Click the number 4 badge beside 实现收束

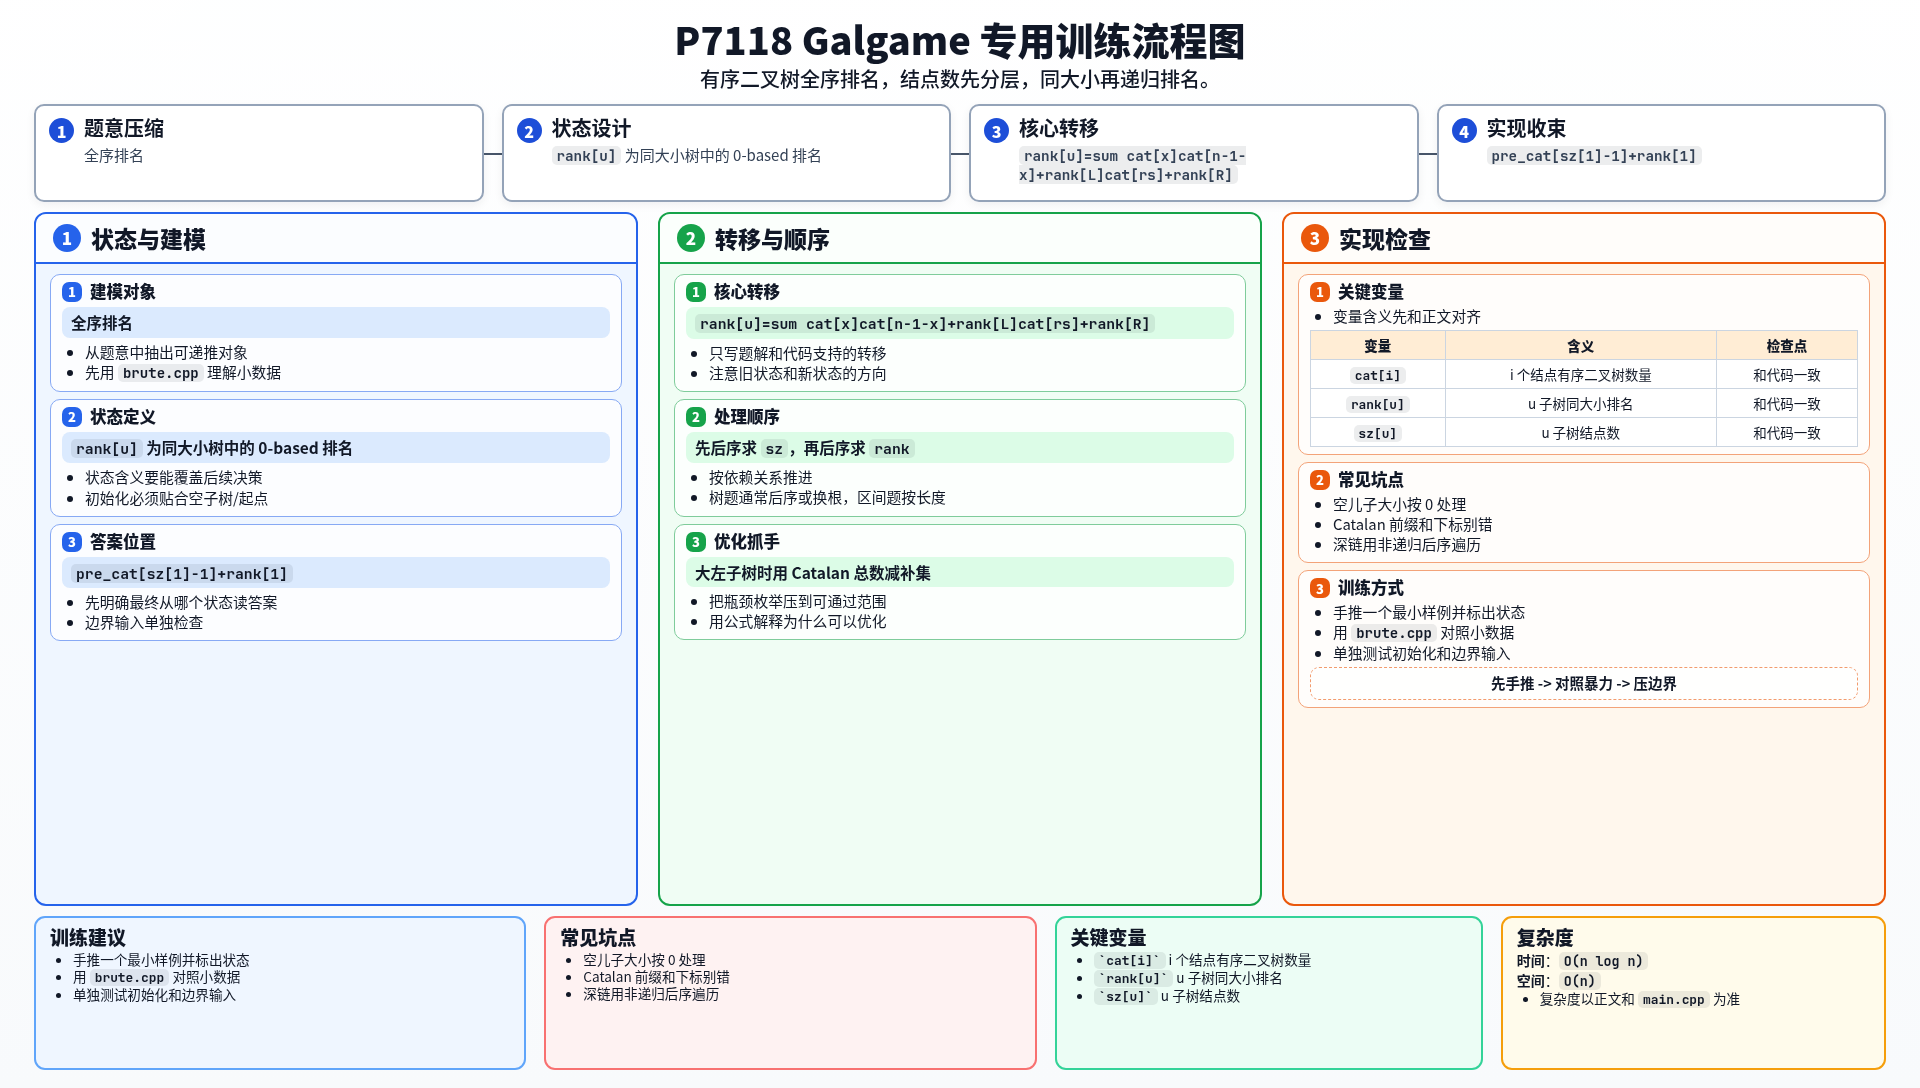[1464, 131]
